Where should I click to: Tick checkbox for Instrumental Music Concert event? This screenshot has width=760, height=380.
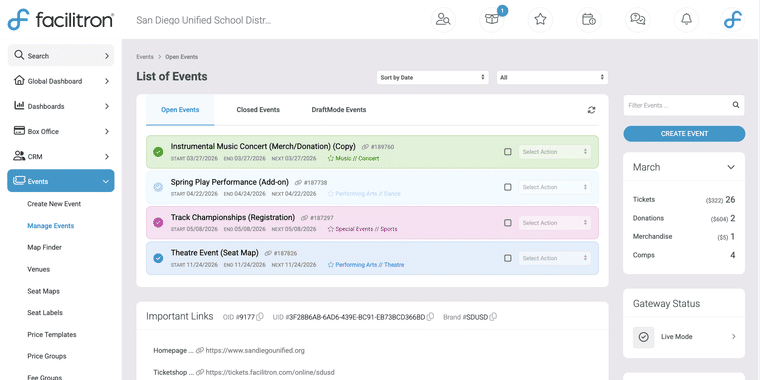point(507,152)
